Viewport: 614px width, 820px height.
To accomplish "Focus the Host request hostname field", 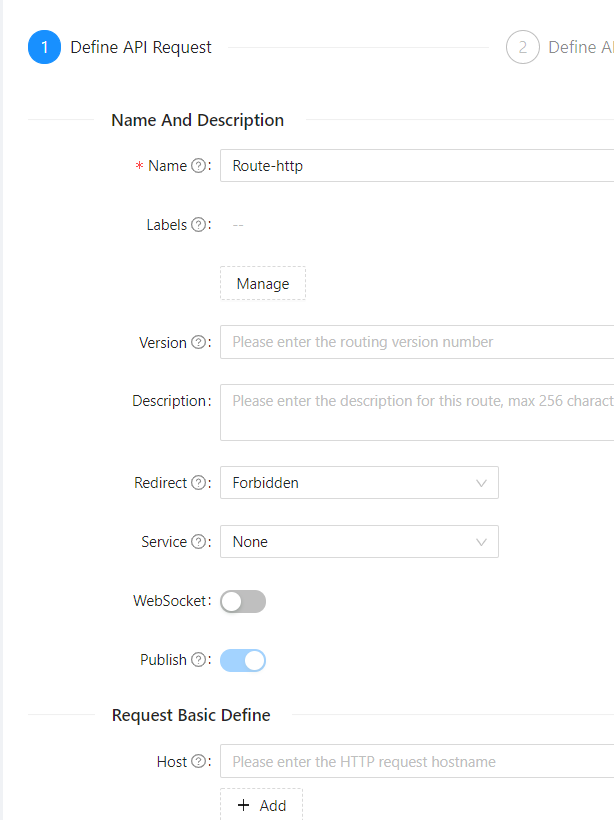I will point(417,761).
